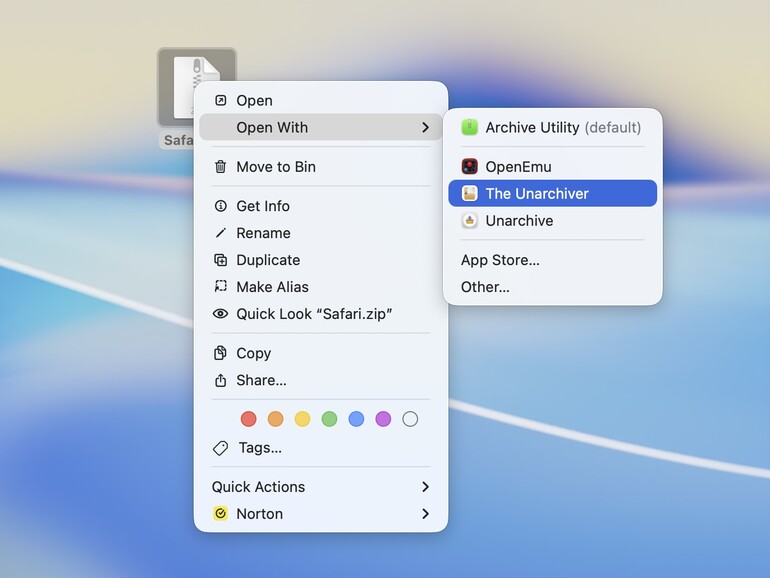Click the Open arrow icon
This screenshot has width=770, height=578.
(x=220, y=100)
